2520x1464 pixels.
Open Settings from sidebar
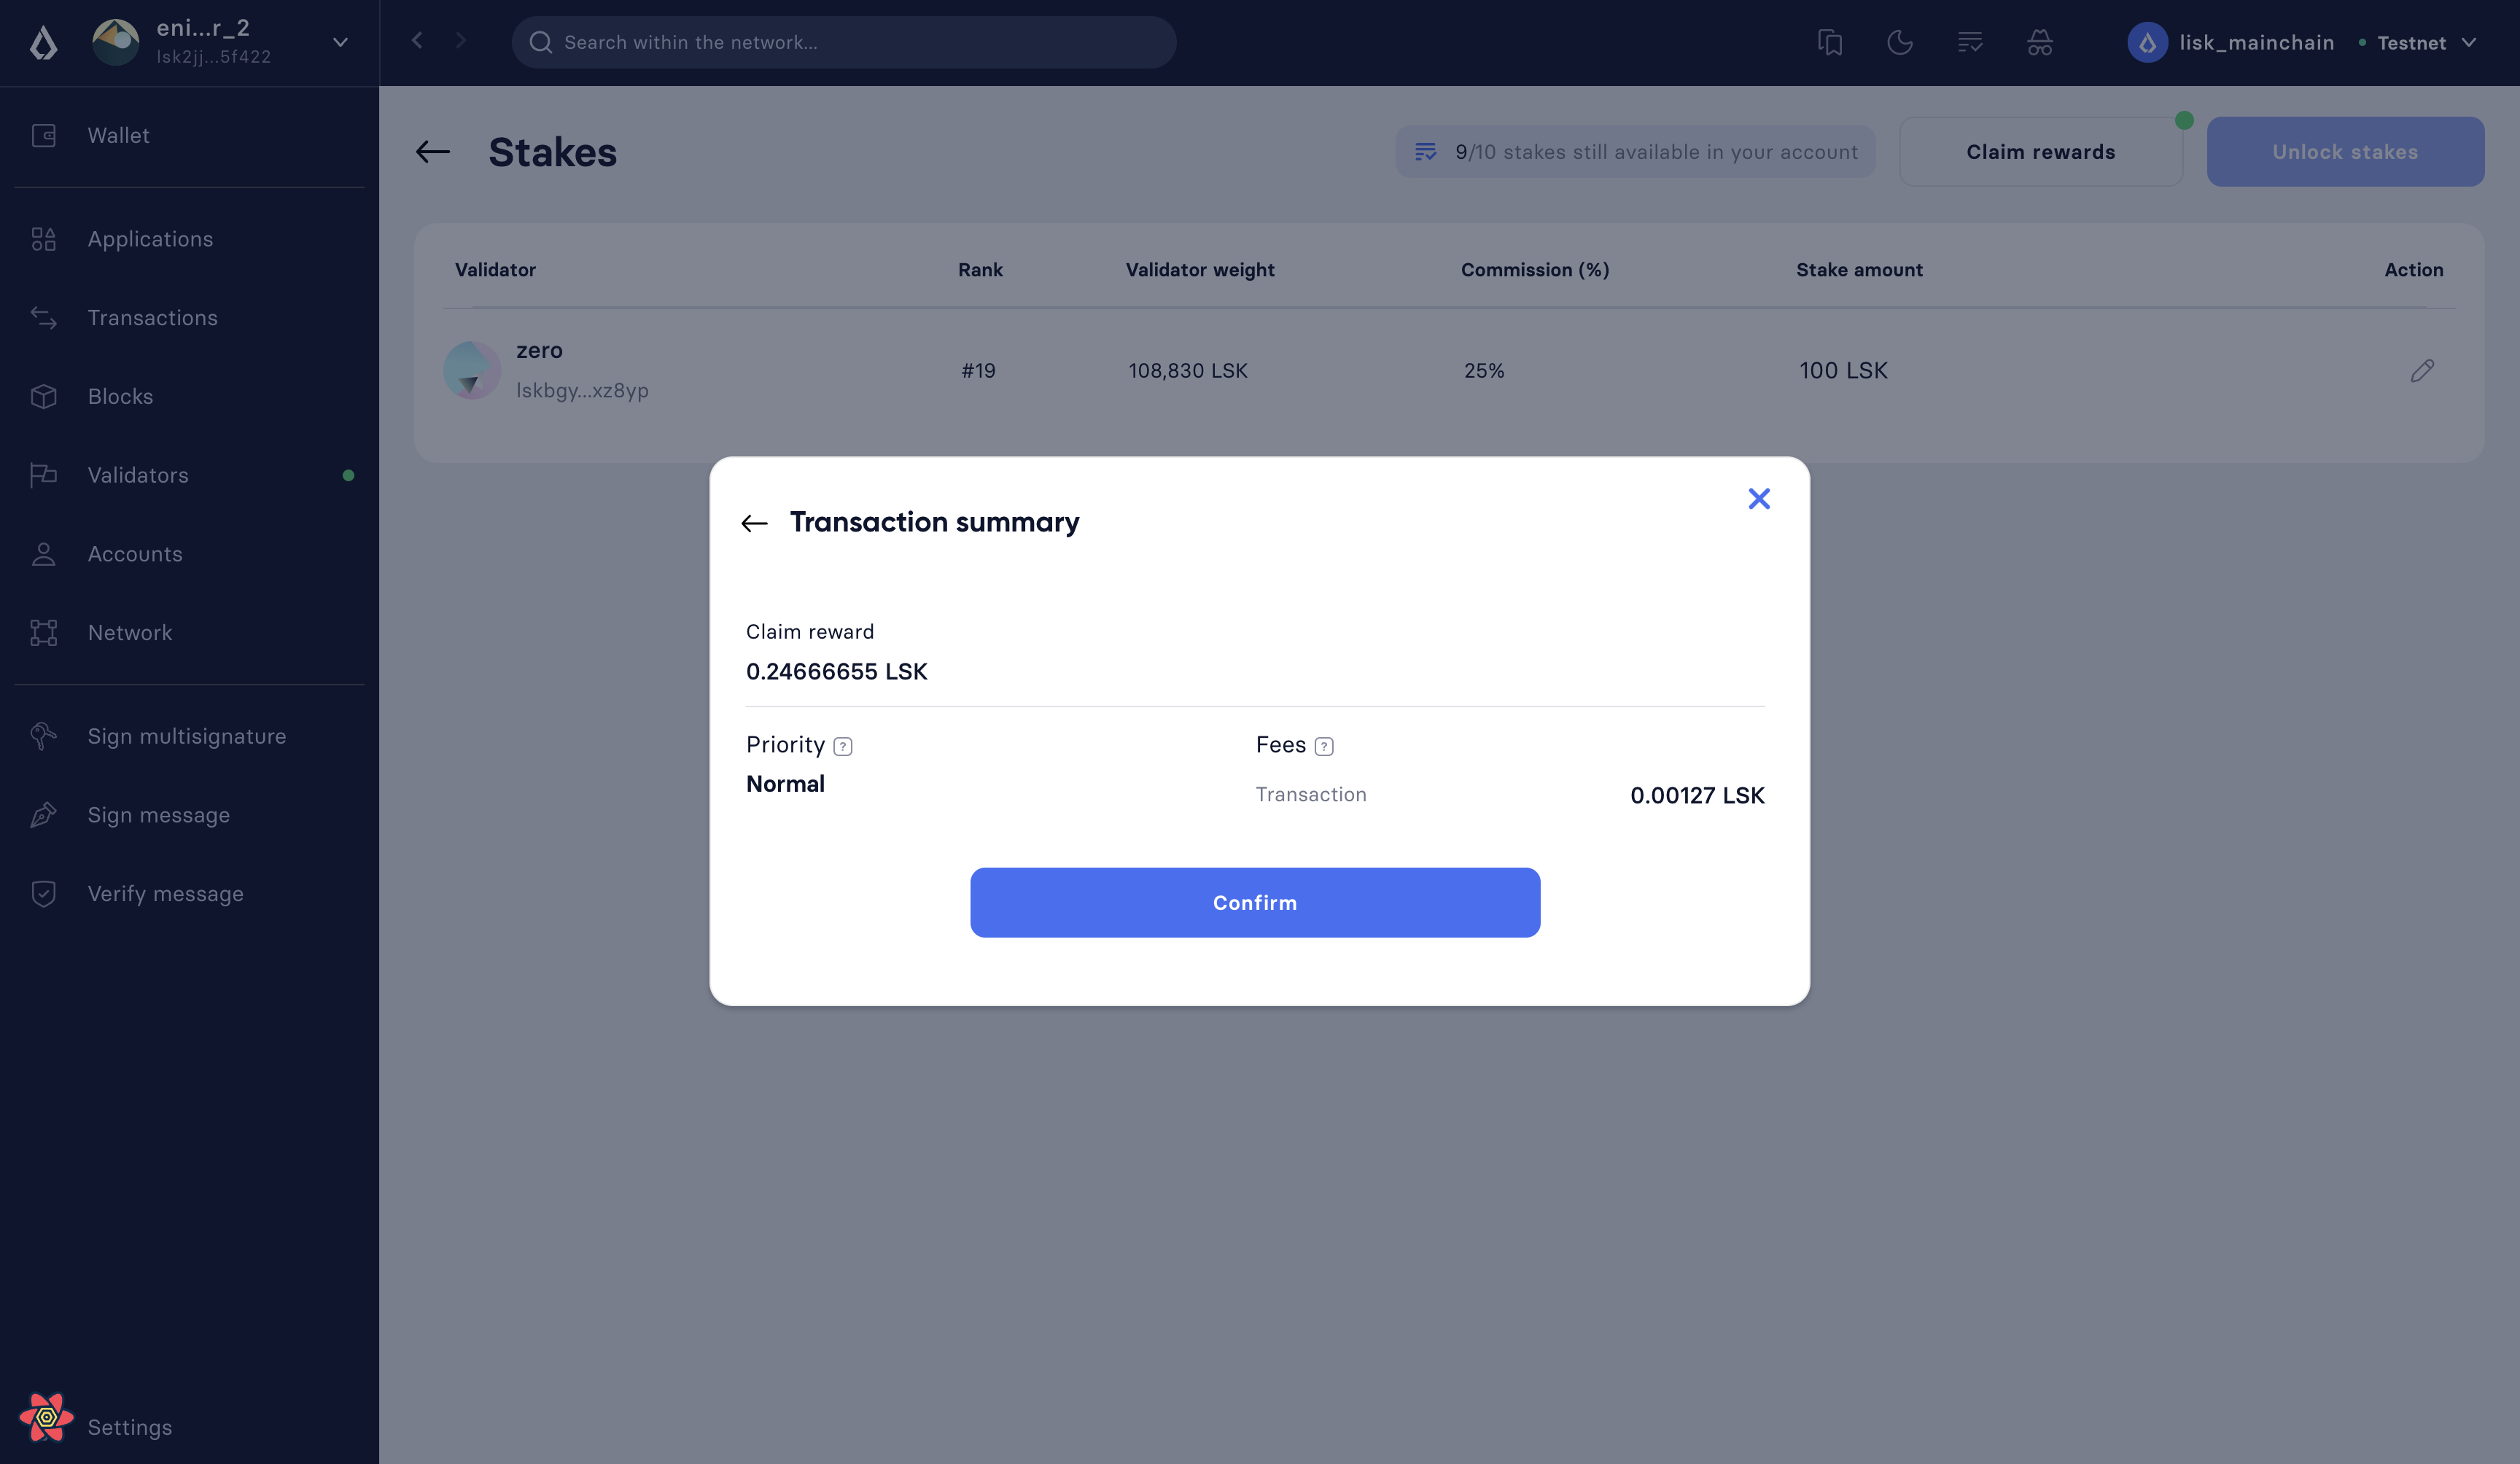(x=129, y=1428)
